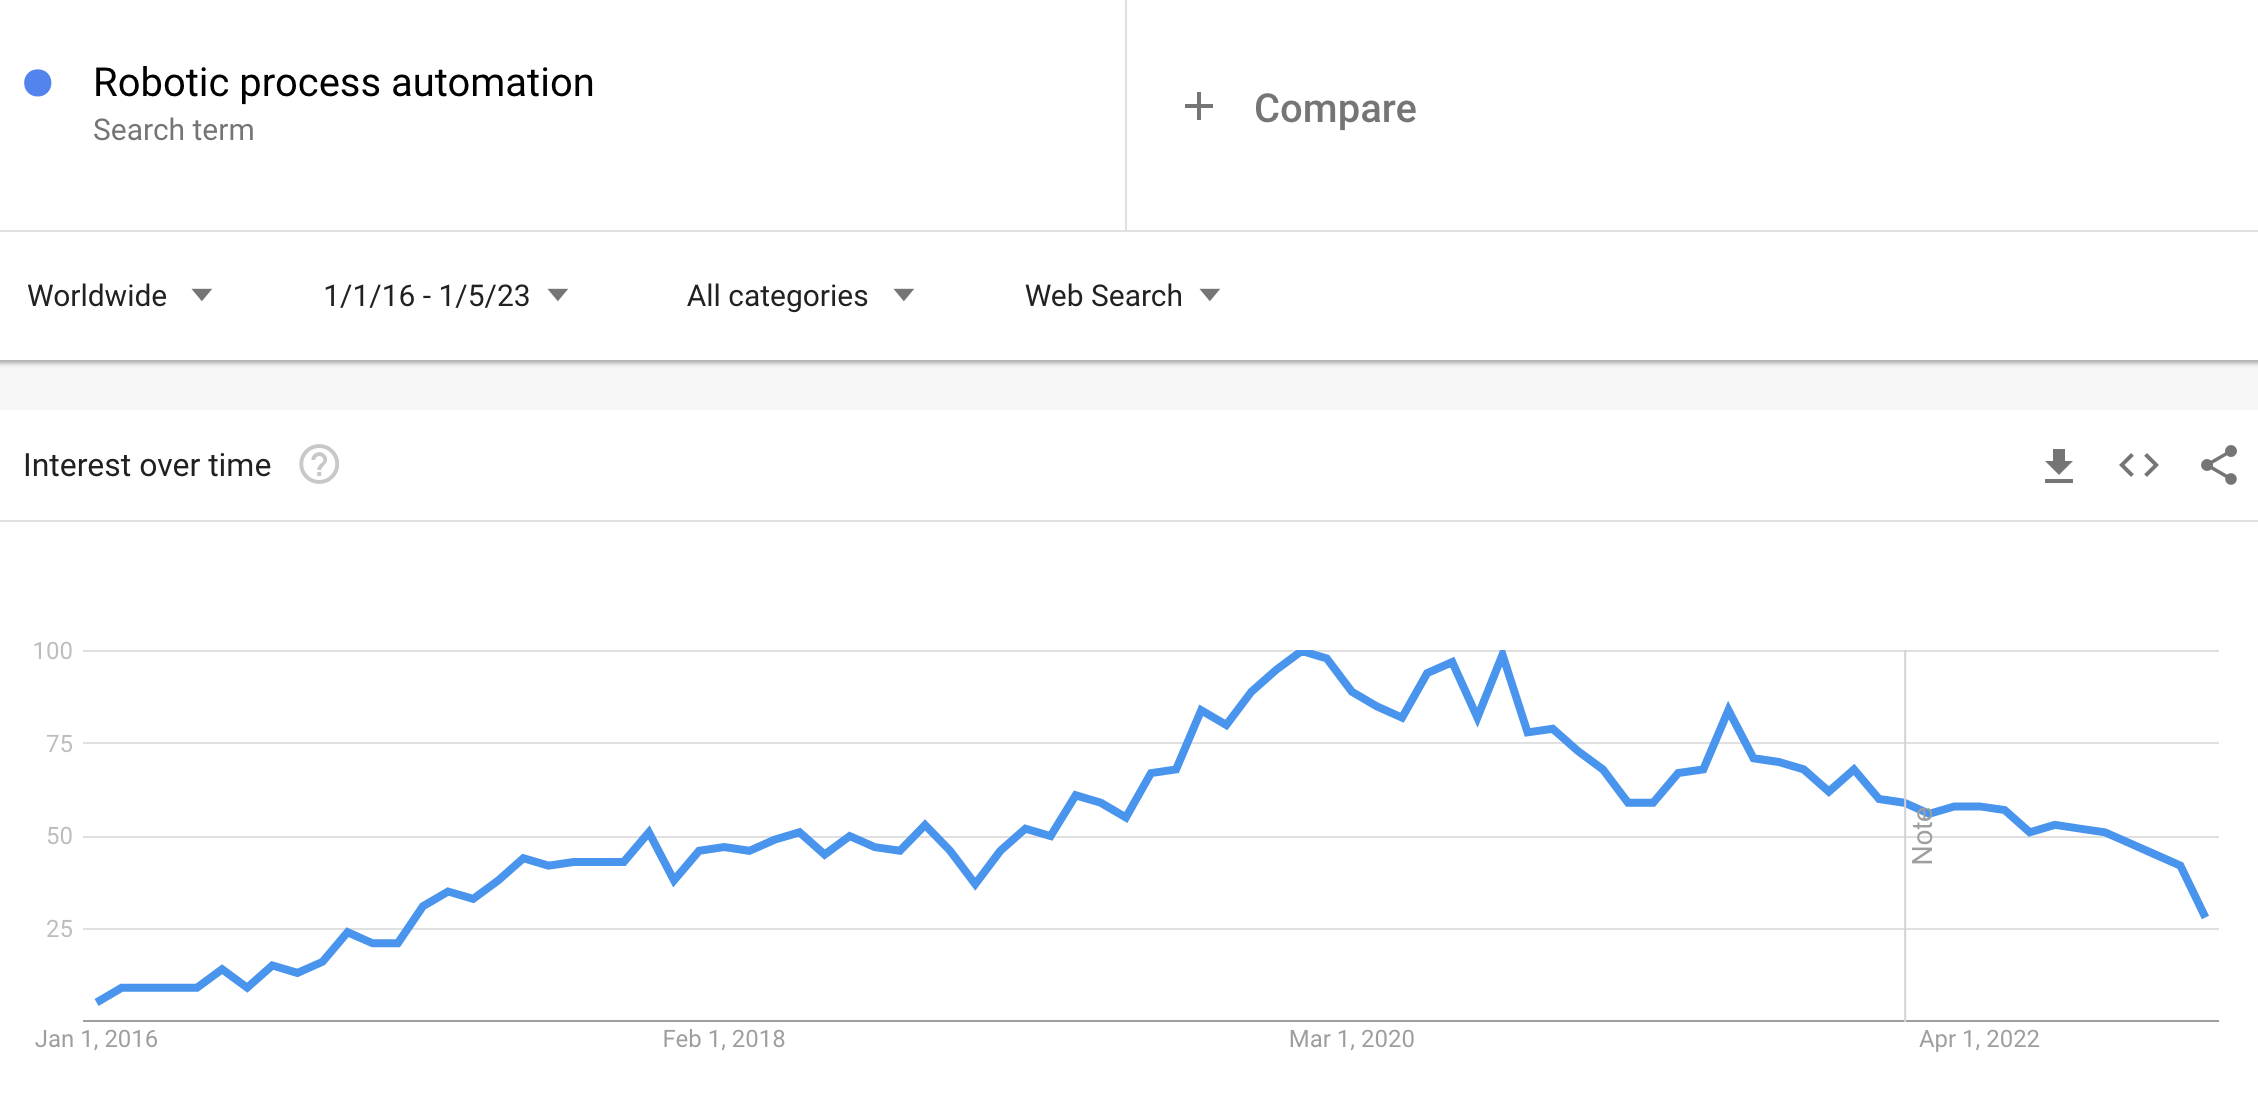Image resolution: width=2258 pixels, height=1118 pixels.
Task: Open the 1/1/16 - 1/5/23 date range dropdown
Action: pos(445,295)
